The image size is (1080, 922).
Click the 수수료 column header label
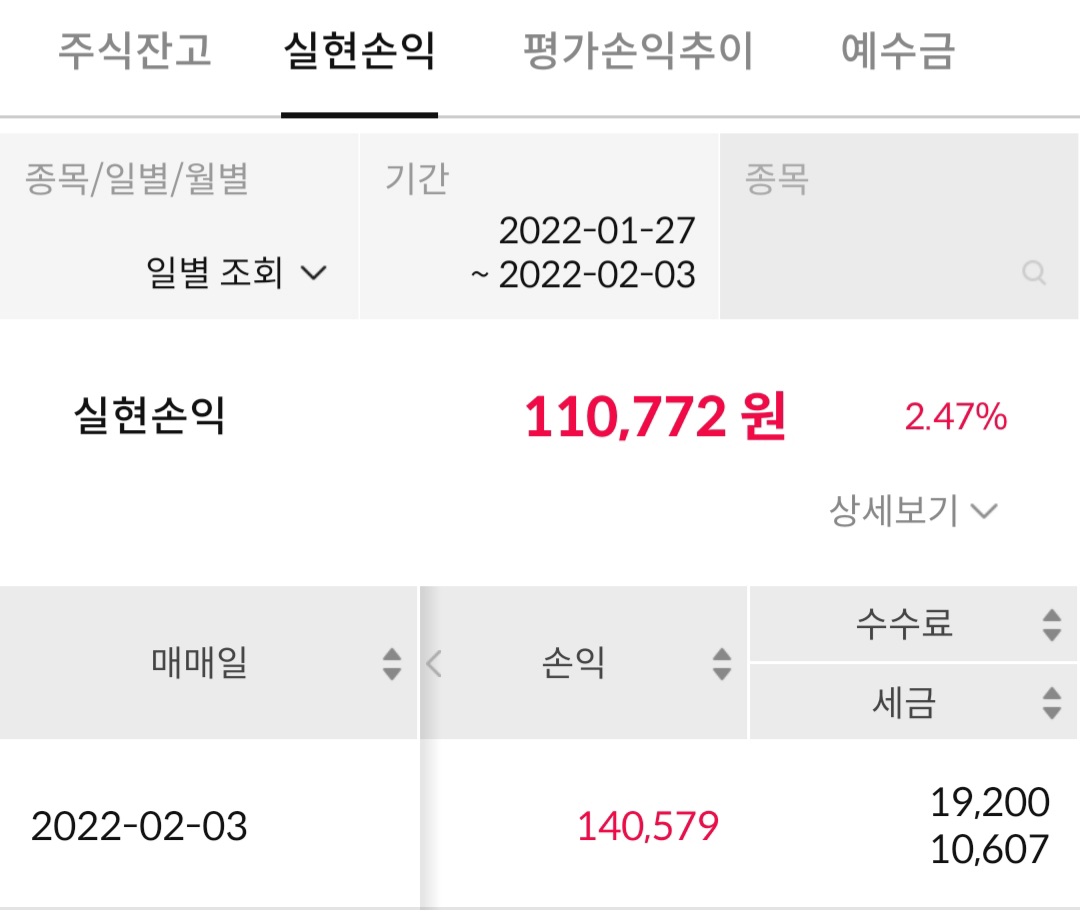(904, 624)
